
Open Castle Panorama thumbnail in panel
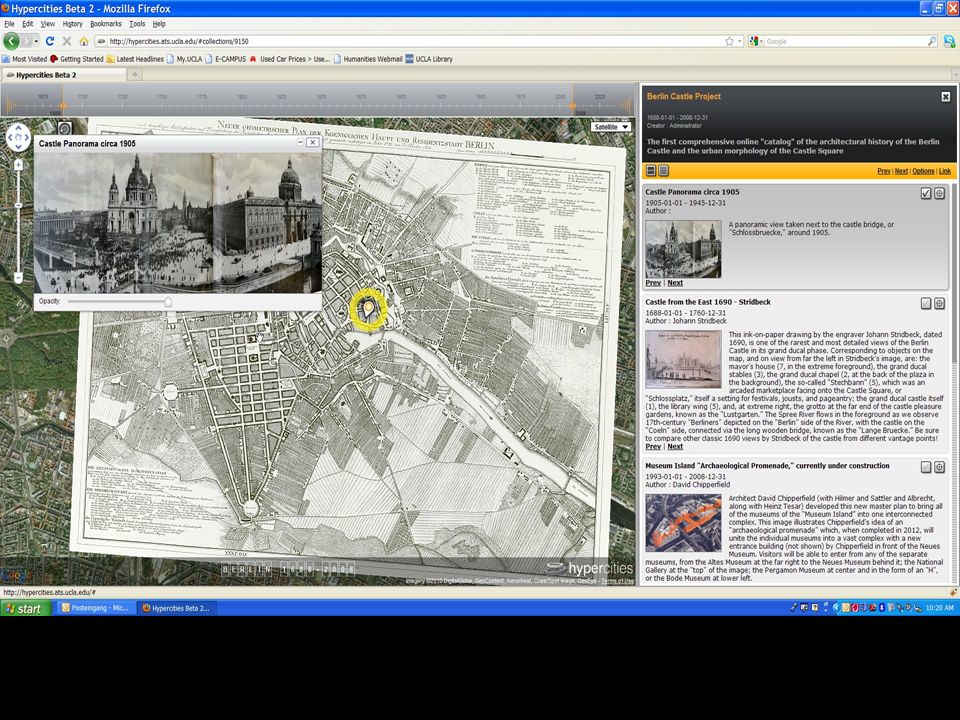683,249
